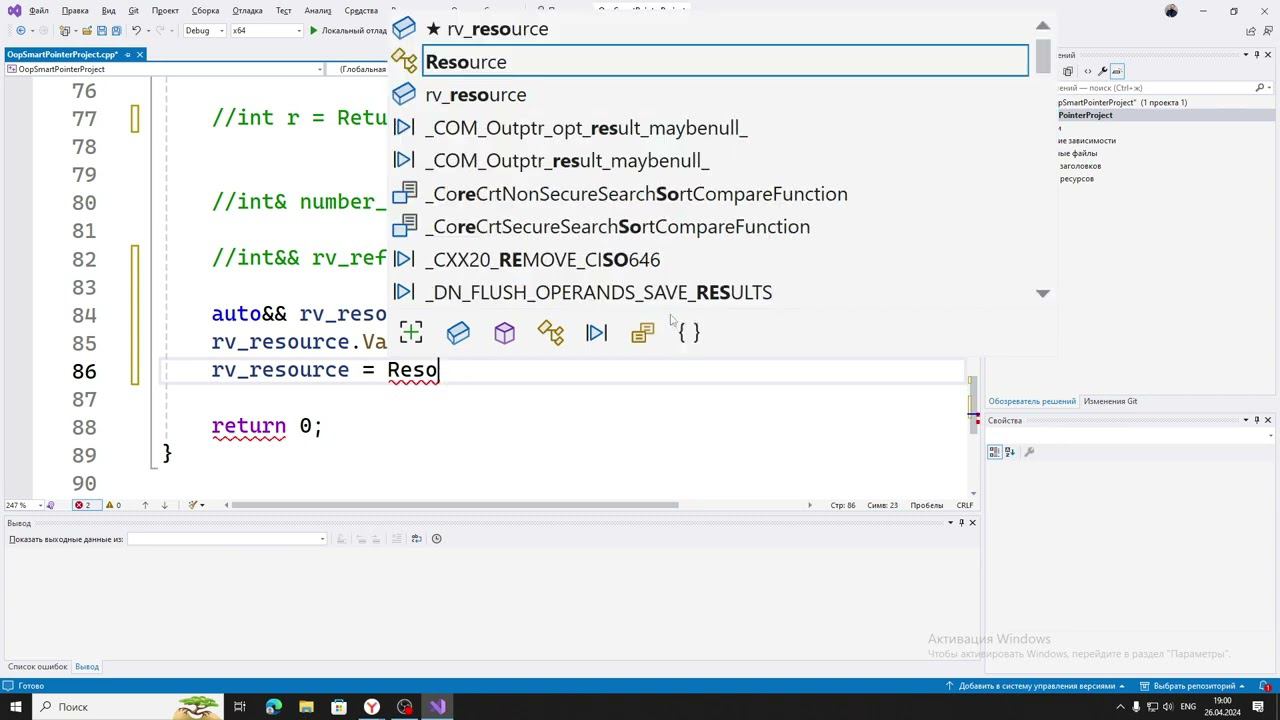Pin the OopSmartPointerProject.cpp tab
The height and width of the screenshot is (720, 1280).
coord(127,54)
